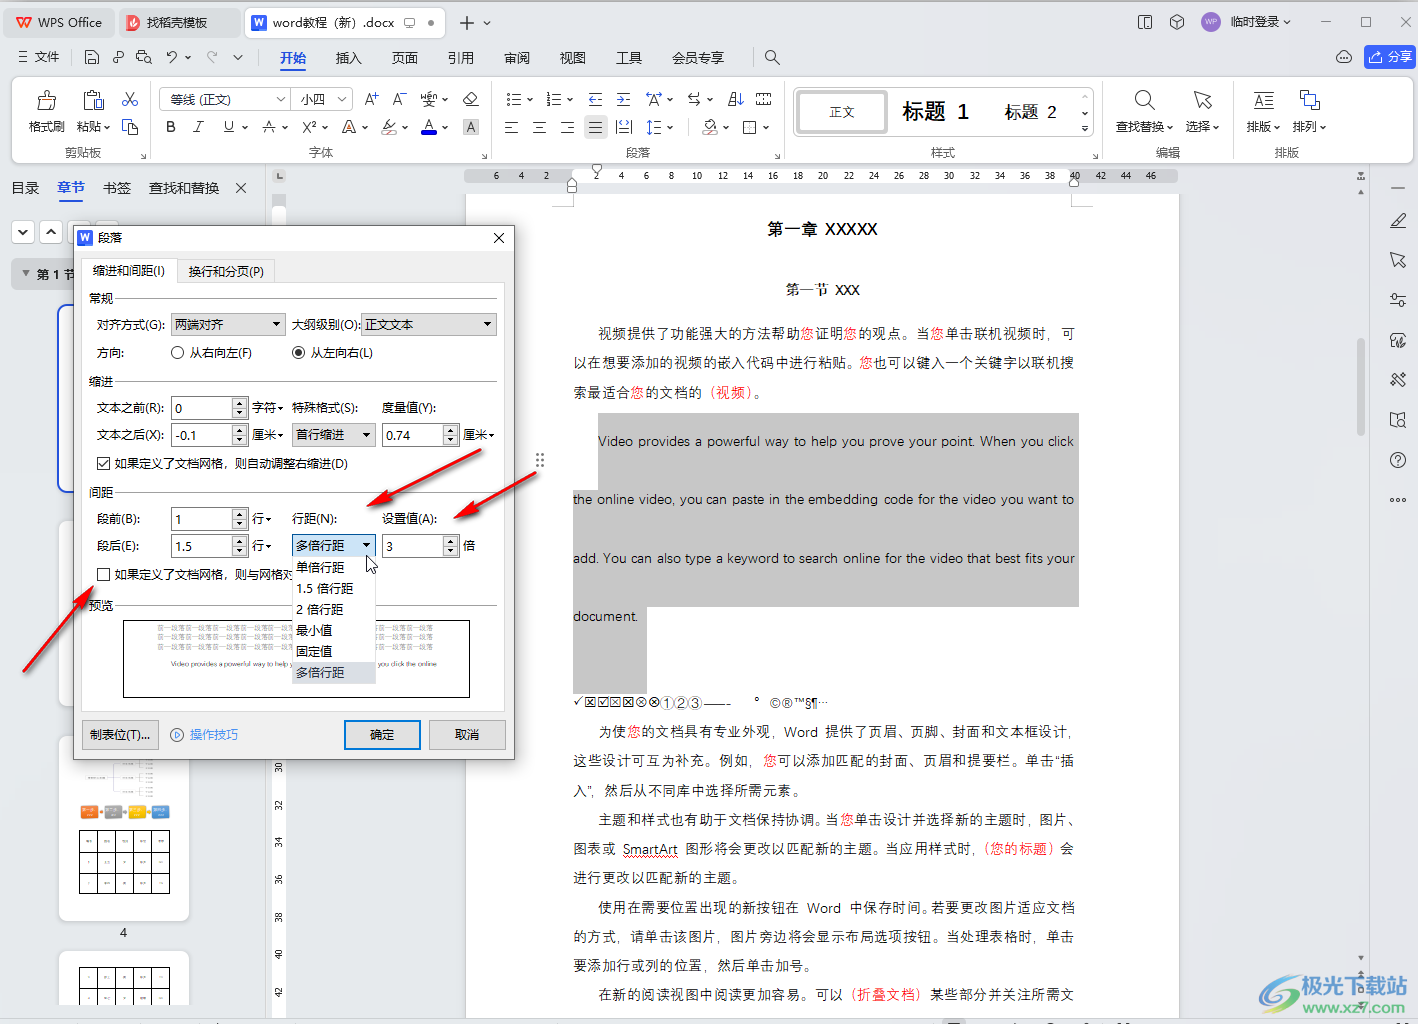Click the font color icon
Screen dimensions: 1418x1024
click(x=429, y=127)
